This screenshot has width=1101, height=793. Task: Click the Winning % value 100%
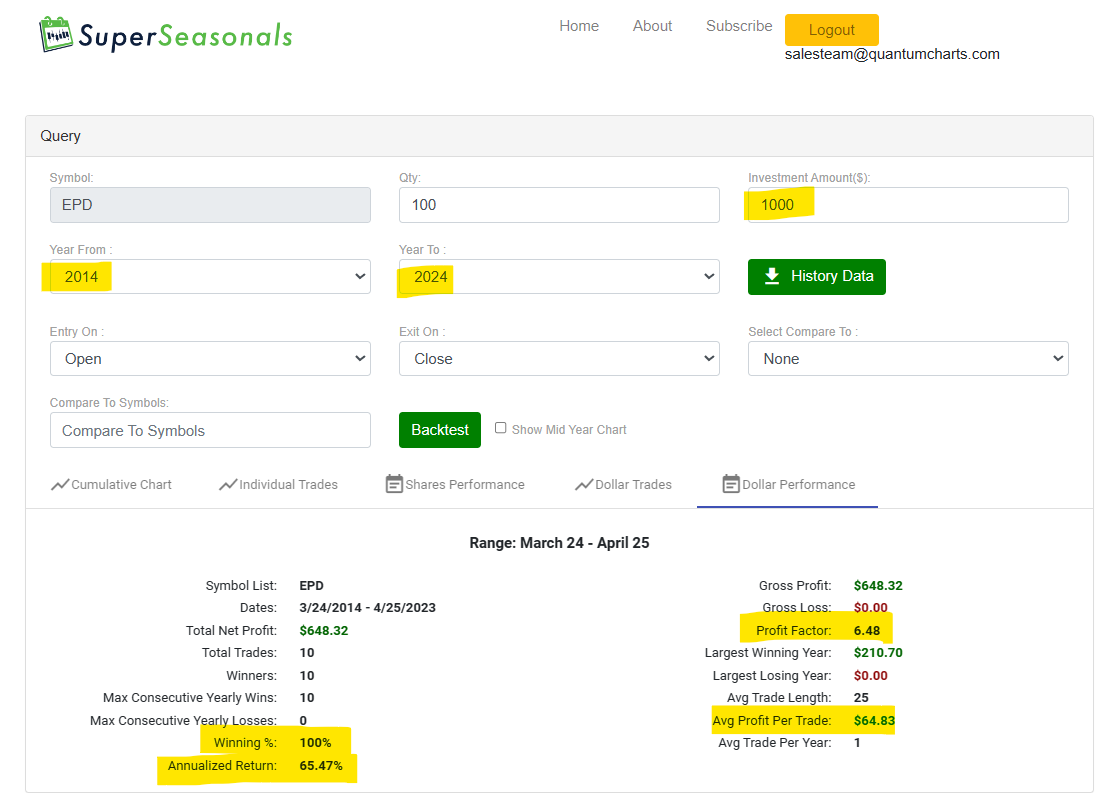point(315,742)
